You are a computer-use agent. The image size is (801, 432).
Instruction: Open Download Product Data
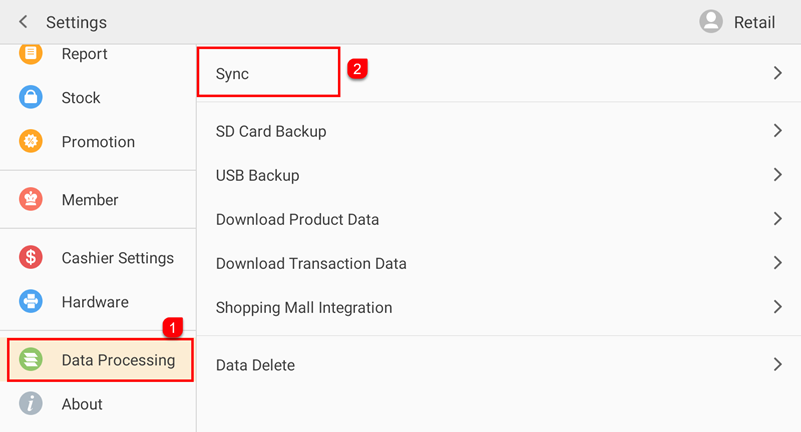tap(297, 219)
